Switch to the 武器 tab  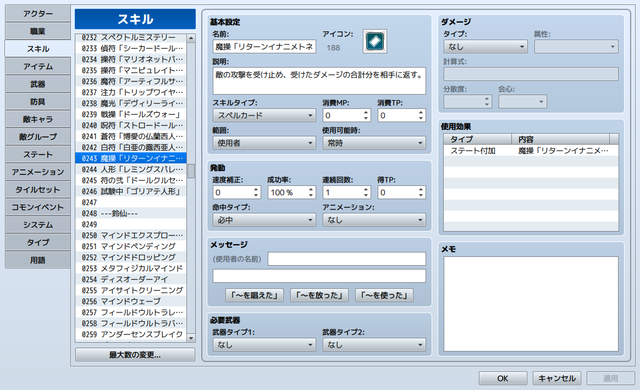tap(38, 84)
